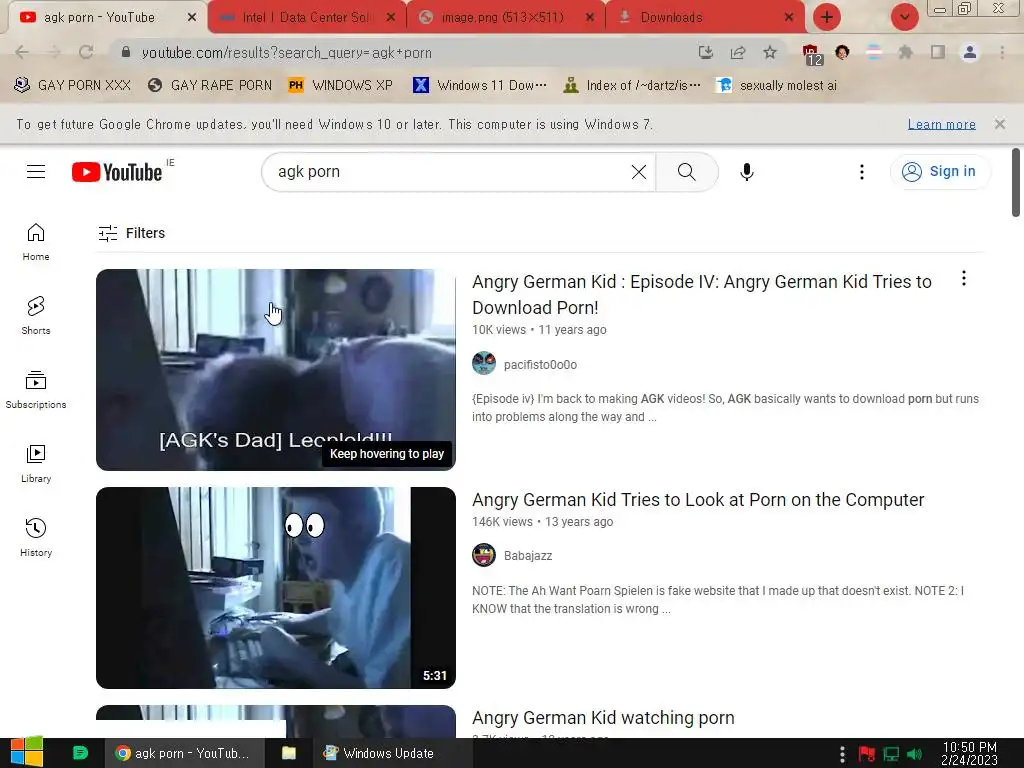Open the file explorer folder on taskbar
The width and height of the screenshot is (1024, 768).
click(289, 753)
